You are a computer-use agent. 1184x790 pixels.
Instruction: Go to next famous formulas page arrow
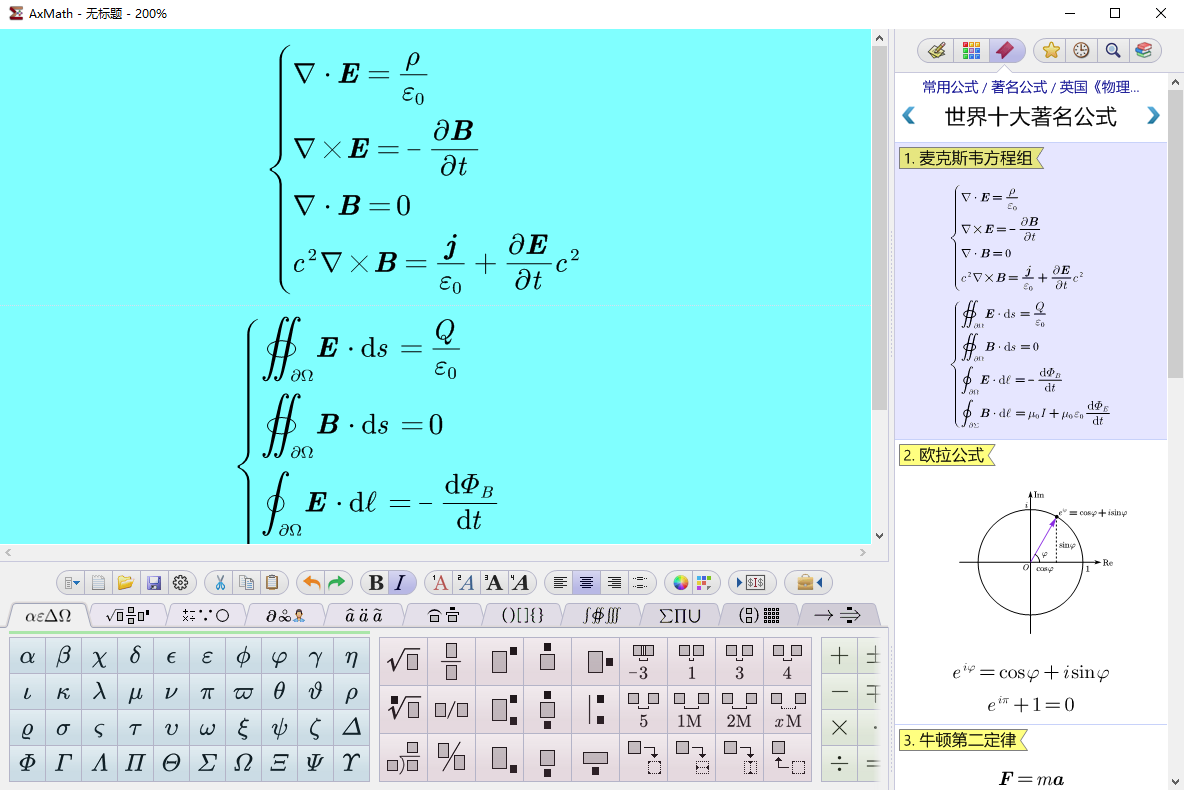[1153, 115]
